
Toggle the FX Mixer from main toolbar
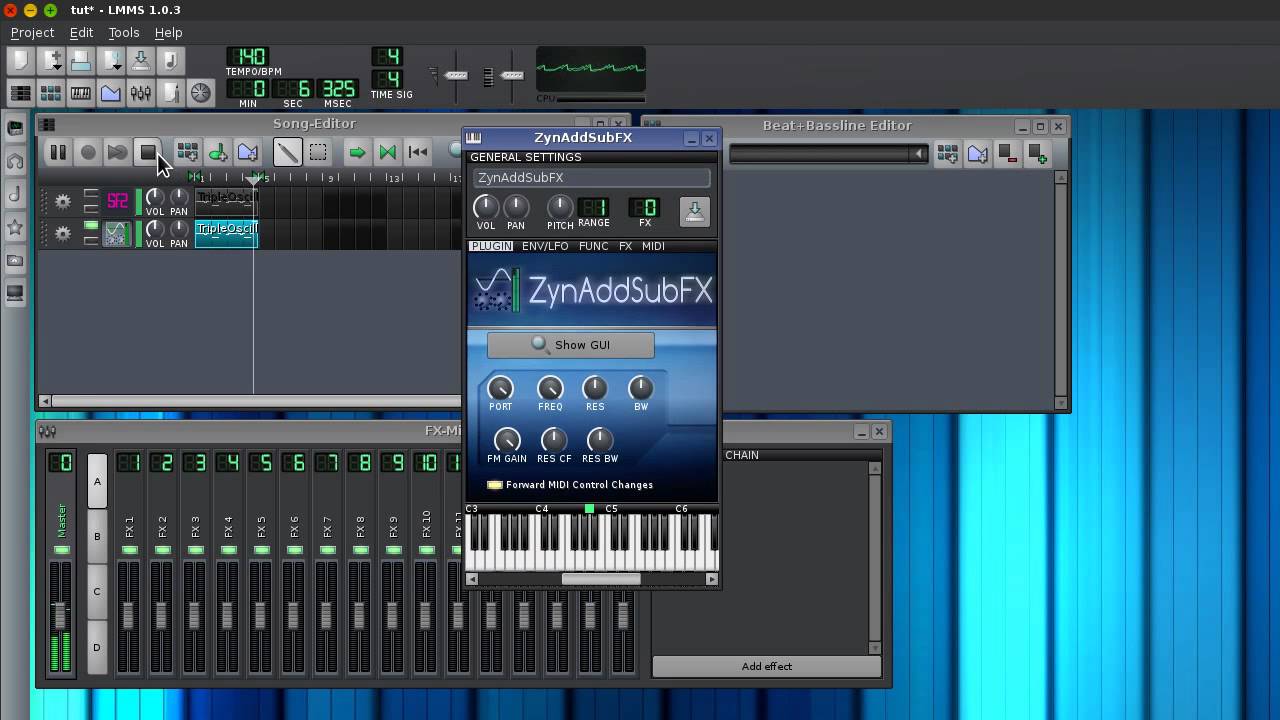141,93
